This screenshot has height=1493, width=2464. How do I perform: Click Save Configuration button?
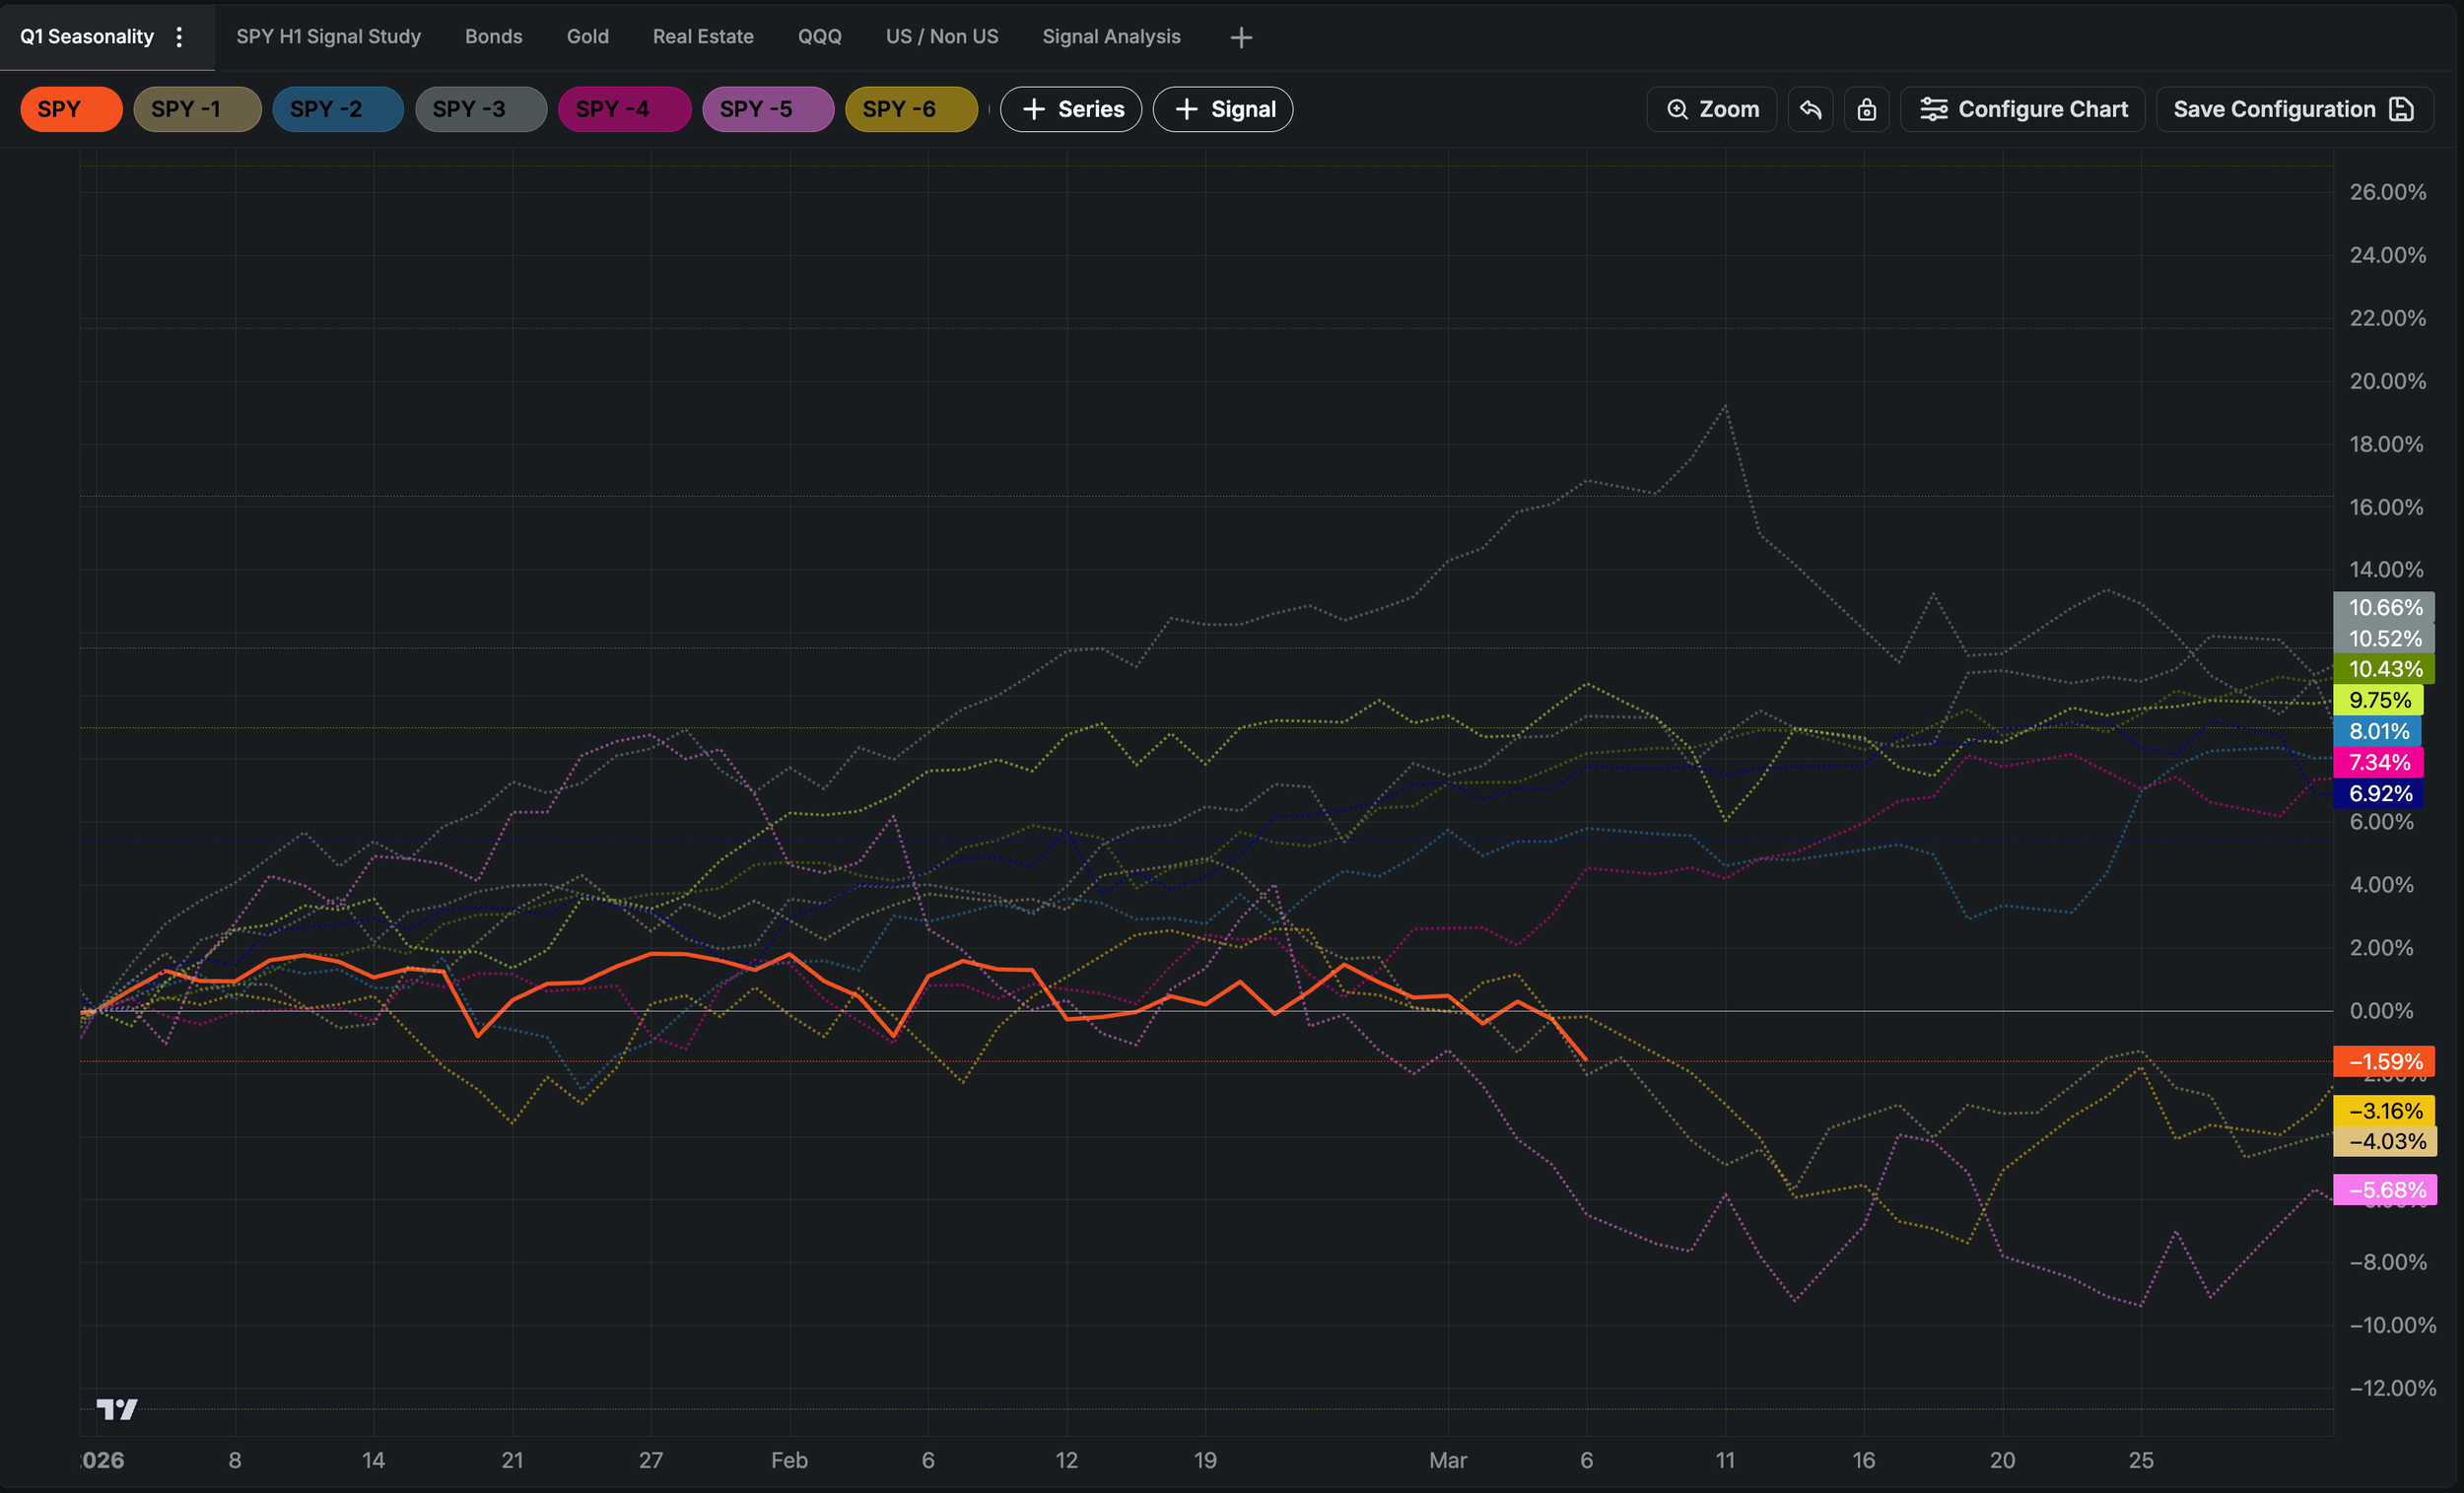pyautogui.click(x=2293, y=109)
